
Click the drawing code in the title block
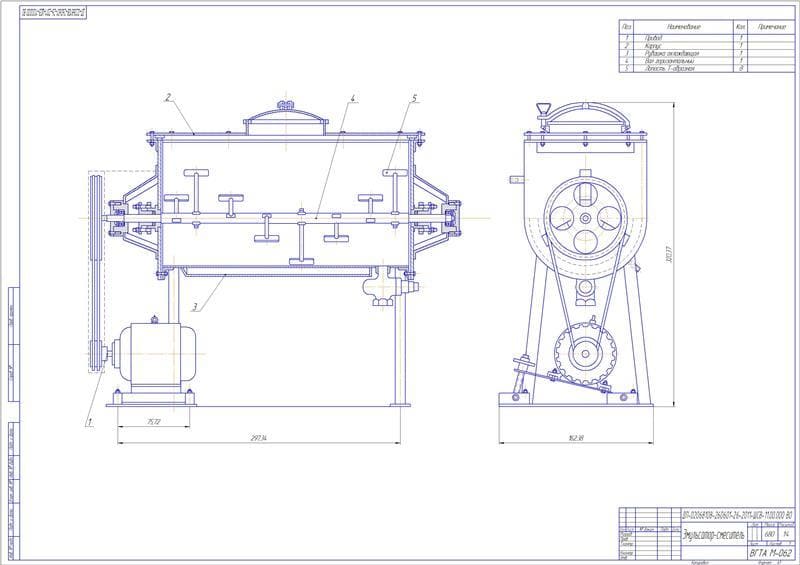(738, 513)
